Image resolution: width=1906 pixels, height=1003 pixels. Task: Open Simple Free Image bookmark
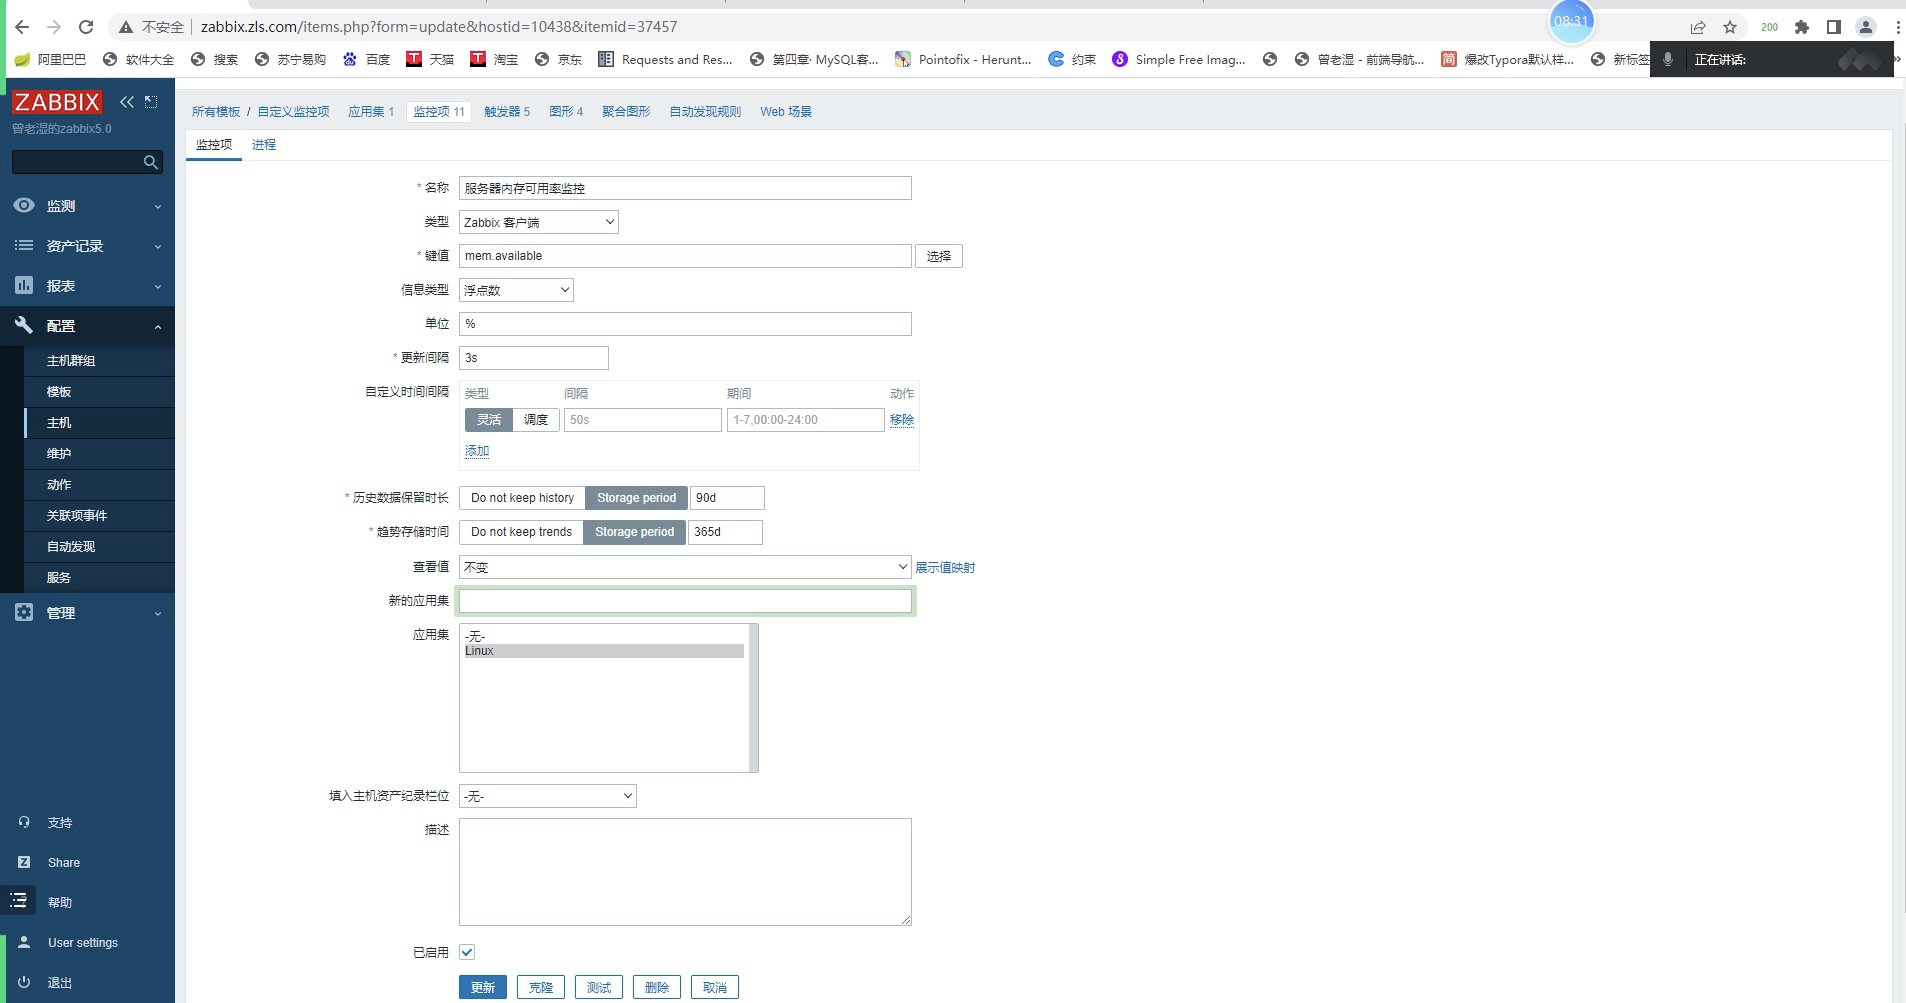(x=1179, y=59)
